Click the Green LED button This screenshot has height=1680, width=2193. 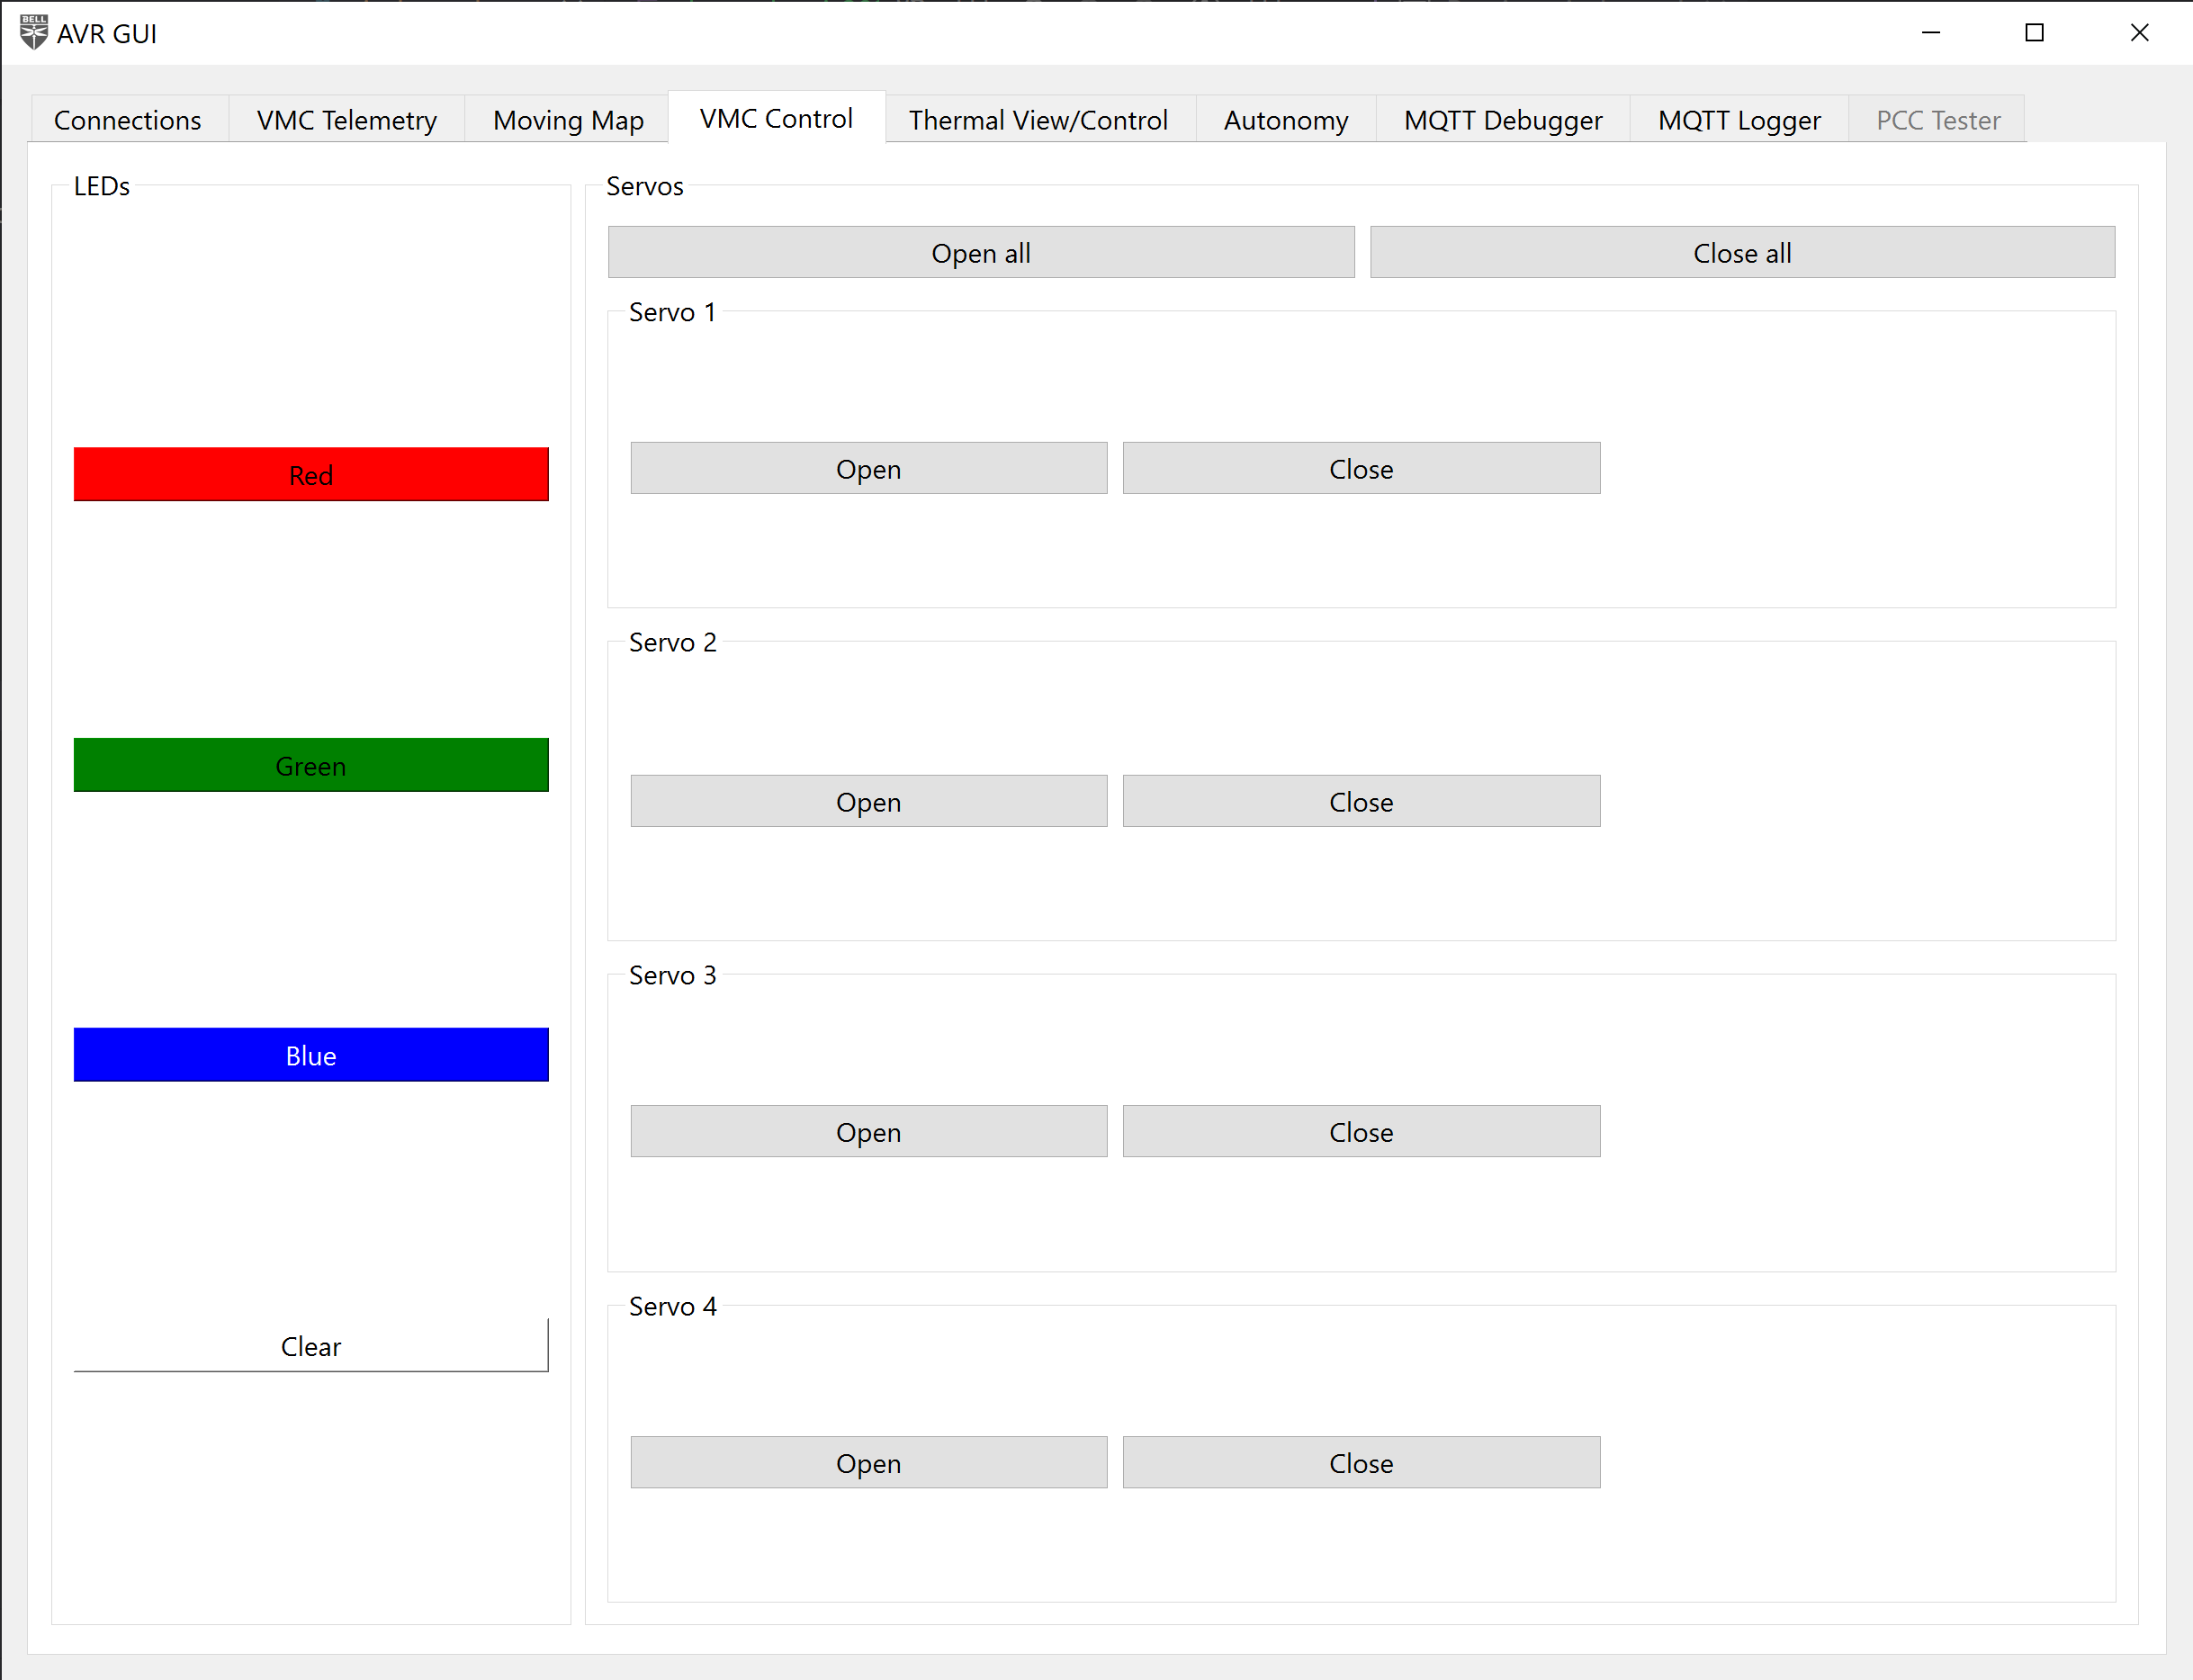pos(309,764)
